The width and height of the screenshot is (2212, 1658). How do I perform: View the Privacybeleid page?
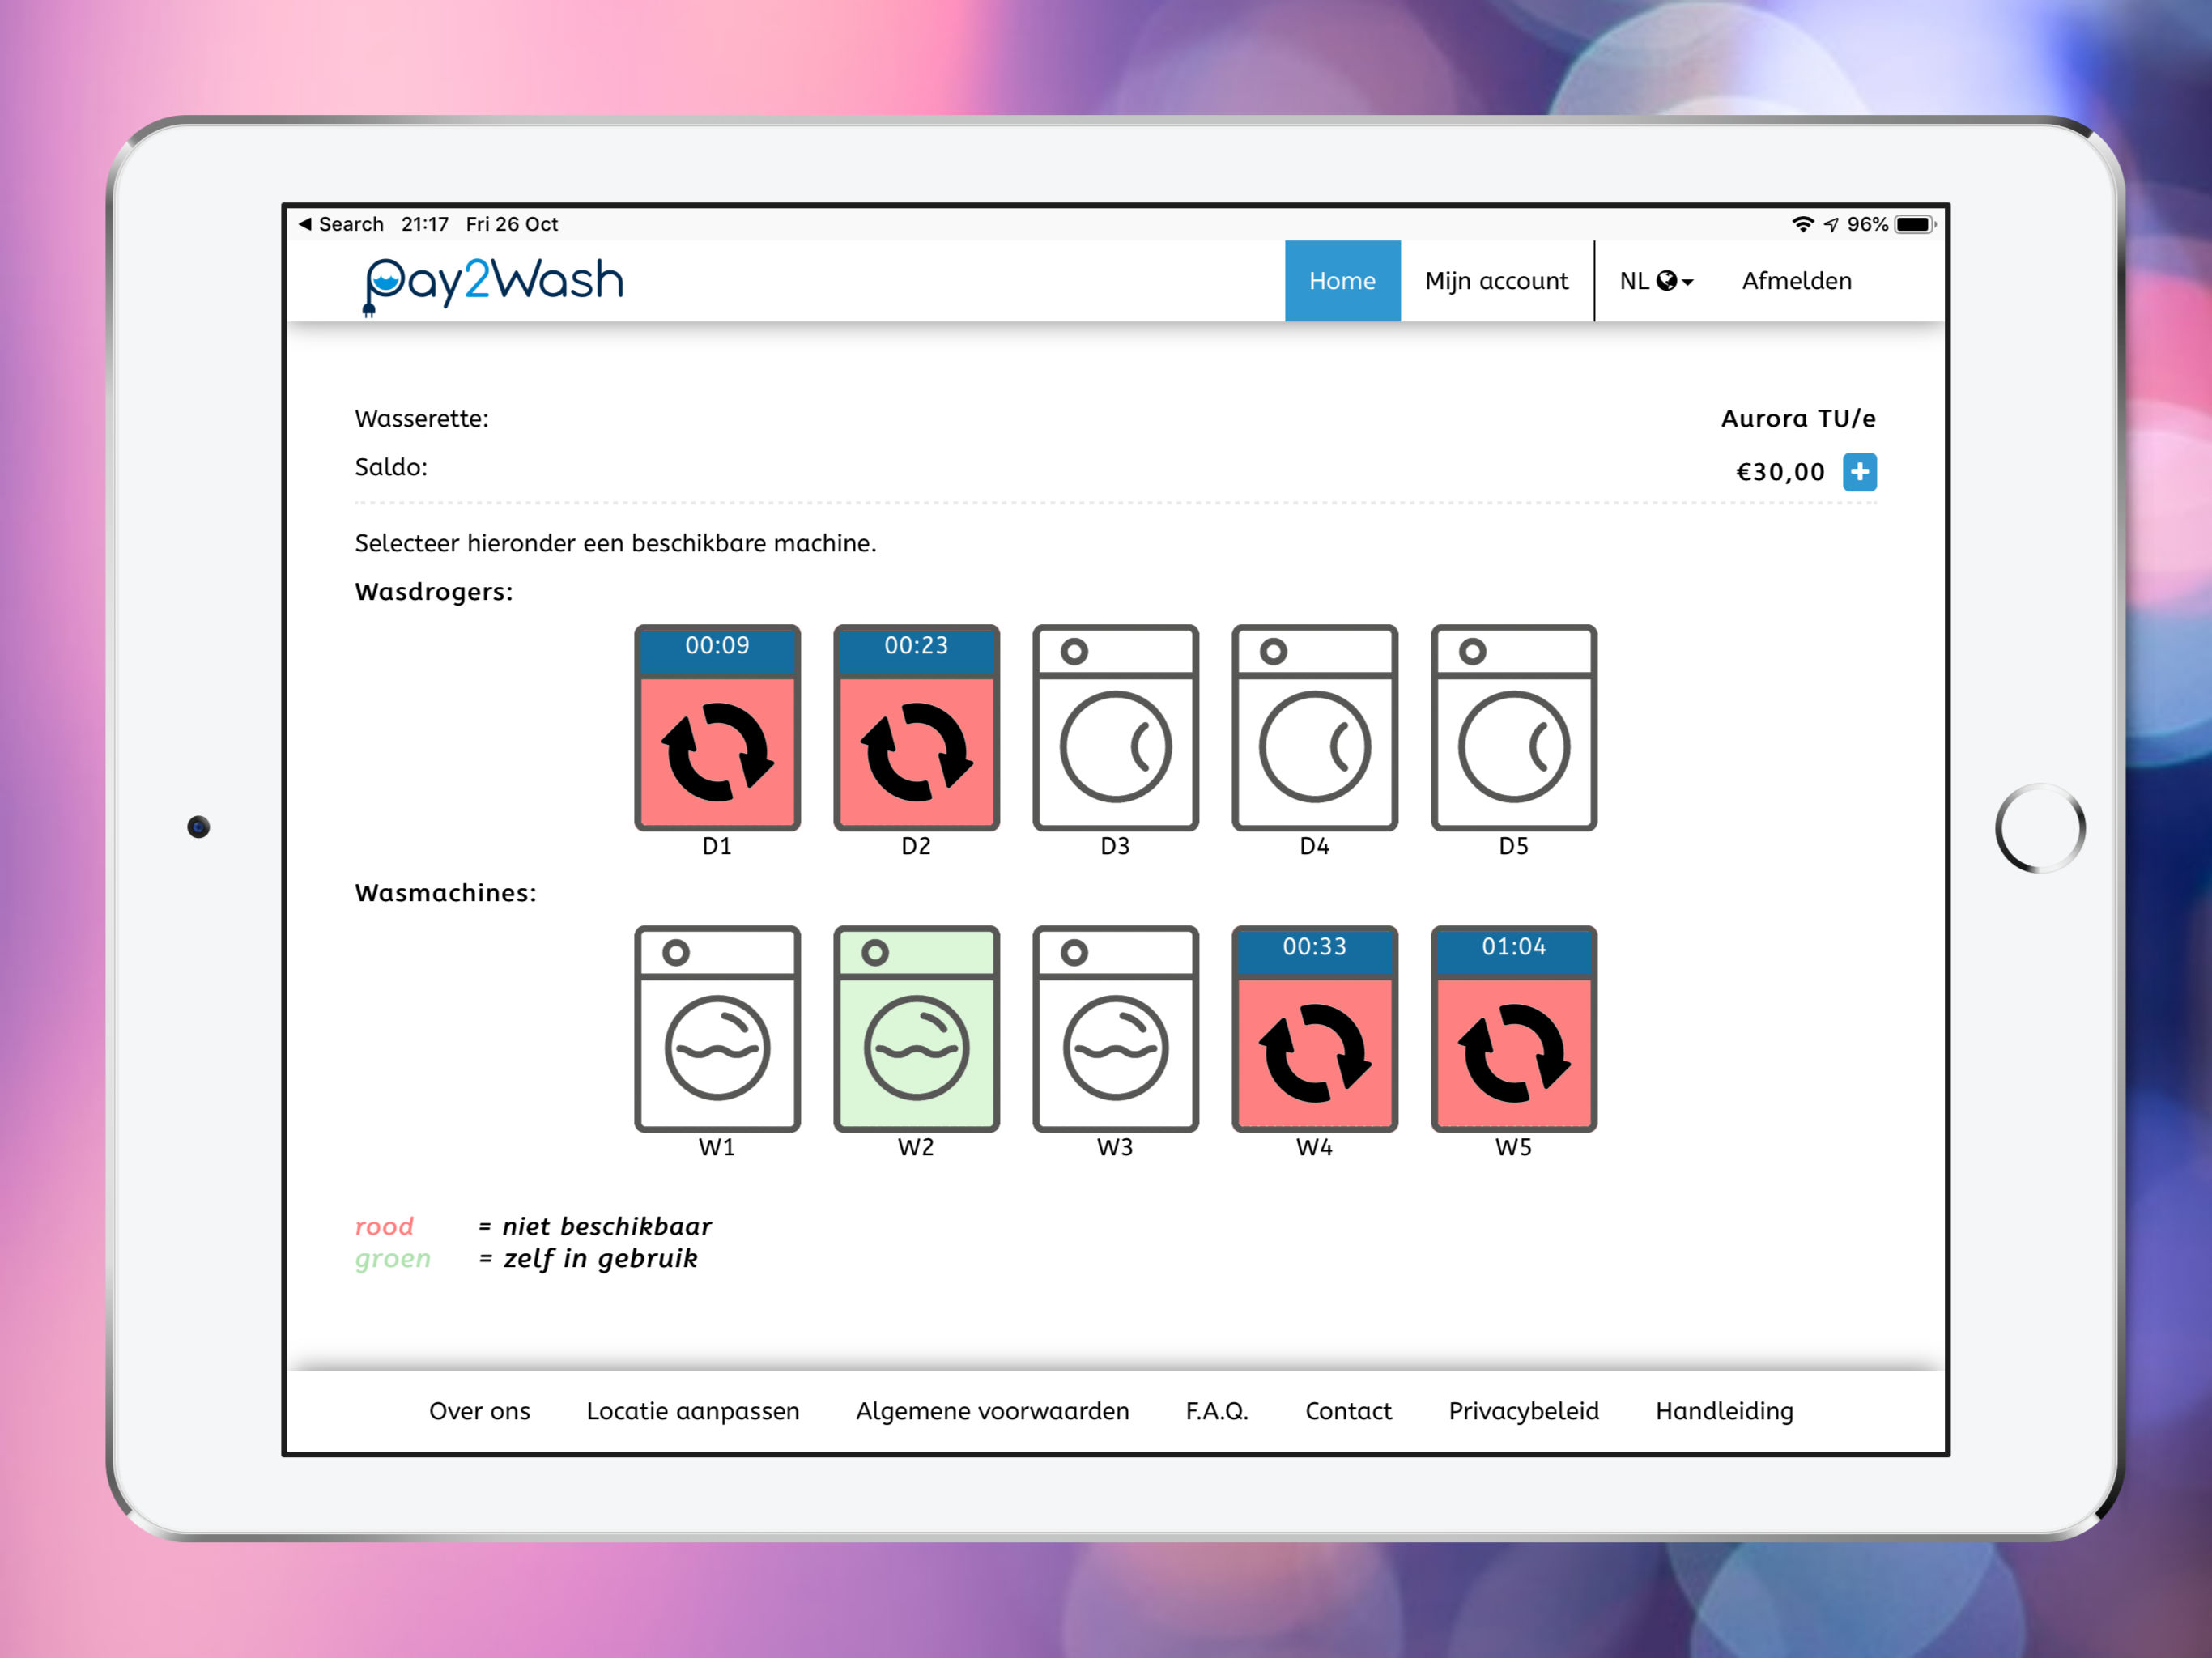(x=1523, y=1411)
